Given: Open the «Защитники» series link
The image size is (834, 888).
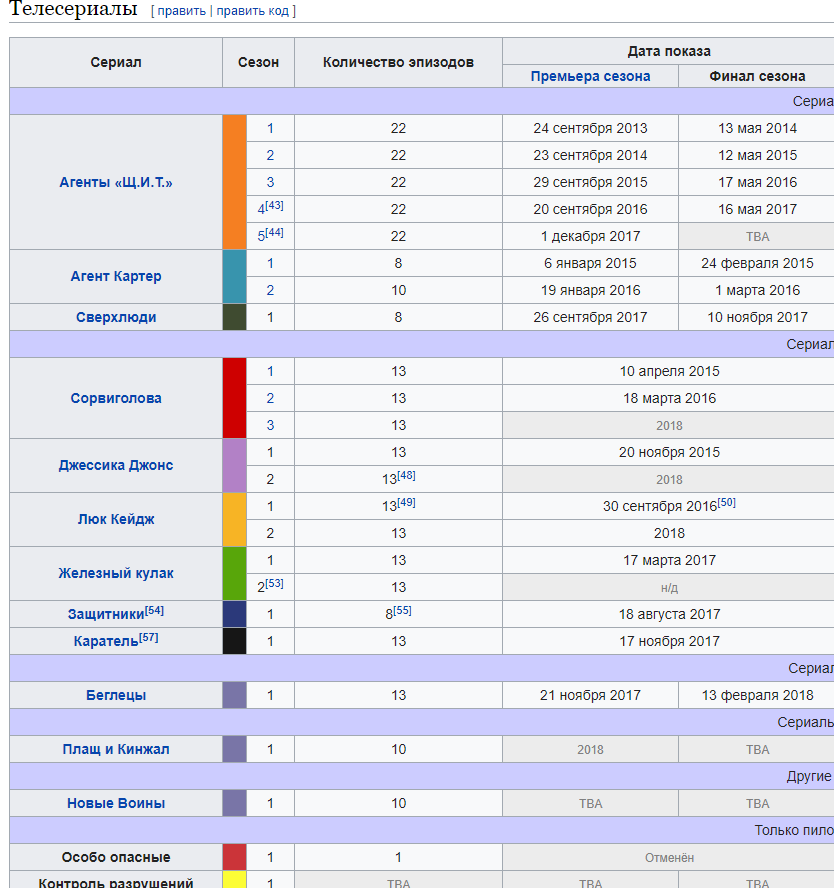Looking at the screenshot, I should coord(106,614).
